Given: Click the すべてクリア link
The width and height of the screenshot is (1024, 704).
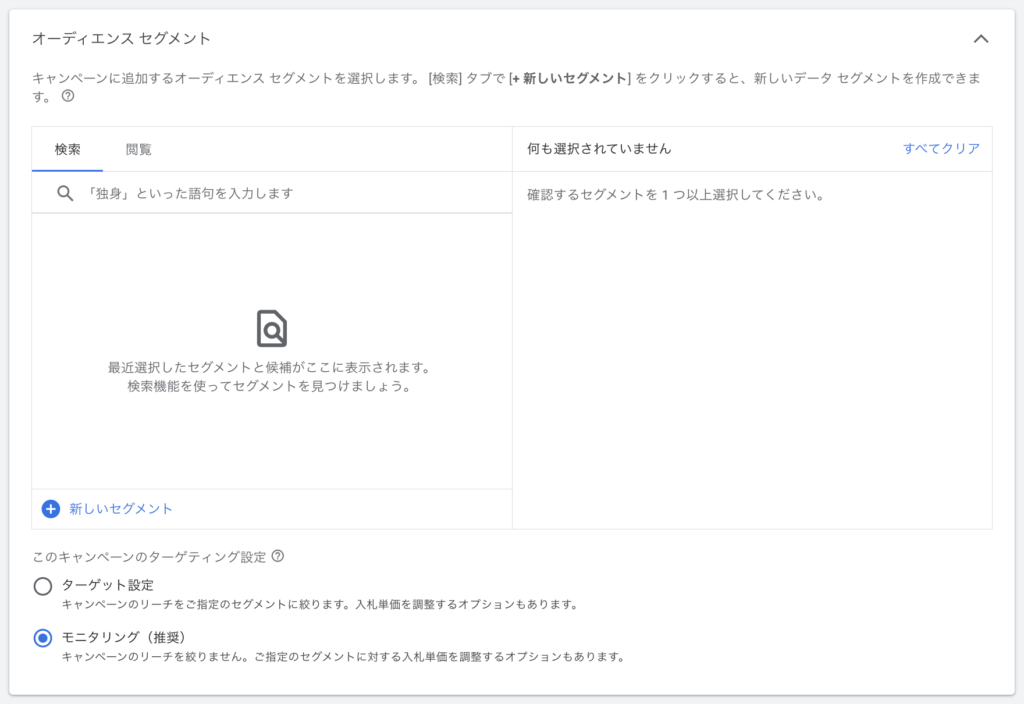Looking at the screenshot, I should (x=941, y=148).
